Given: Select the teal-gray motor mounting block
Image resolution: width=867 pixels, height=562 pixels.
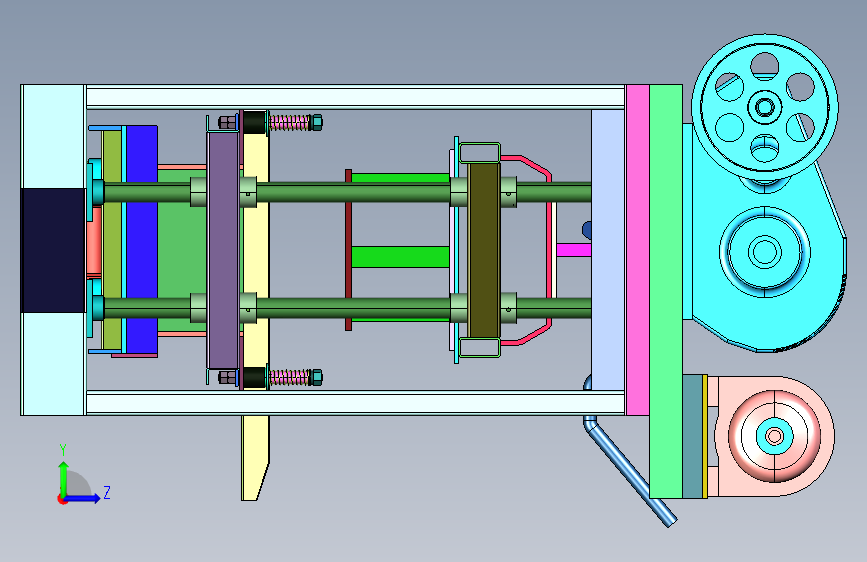Looking at the screenshot, I should [692, 437].
